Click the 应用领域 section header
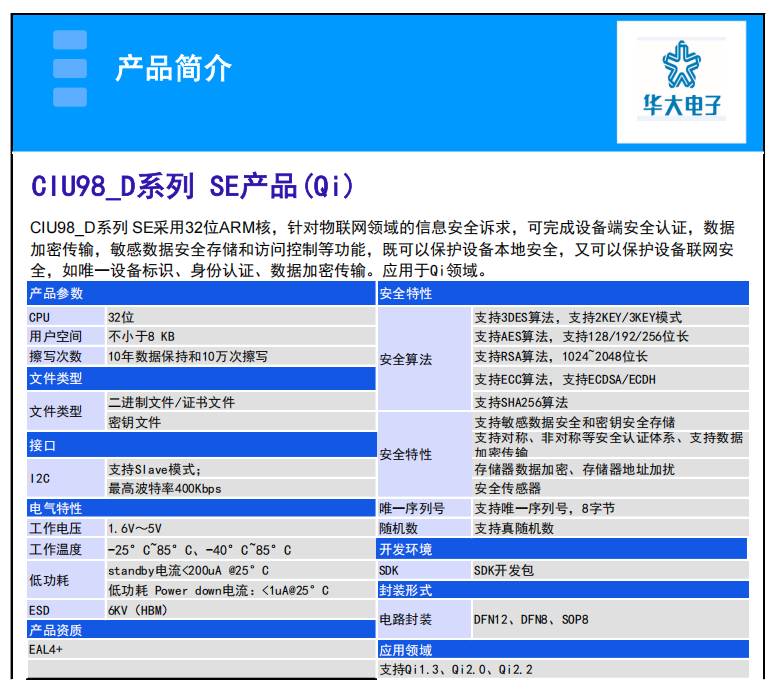Screen dimensions: 775x687 coord(407,650)
